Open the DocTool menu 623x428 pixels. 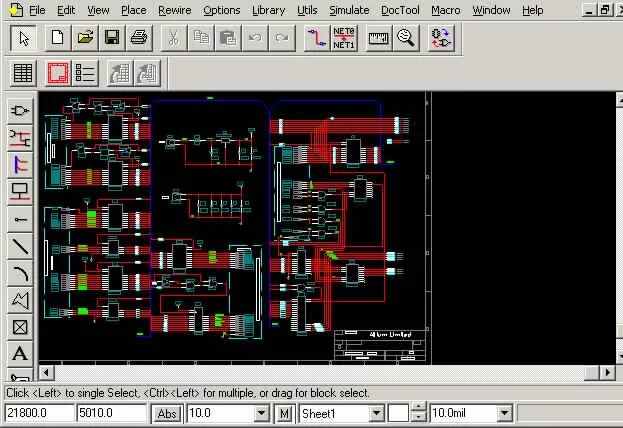pyautogui.click(x=400, y=10)
